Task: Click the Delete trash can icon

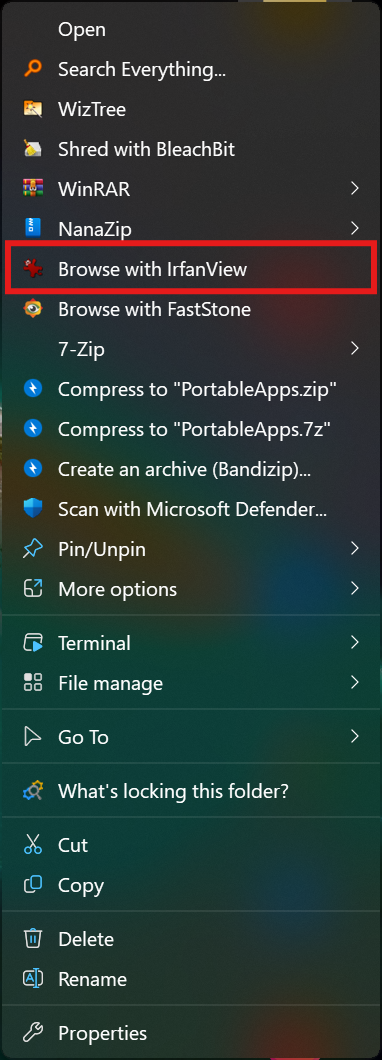Action: click(32, 938)
